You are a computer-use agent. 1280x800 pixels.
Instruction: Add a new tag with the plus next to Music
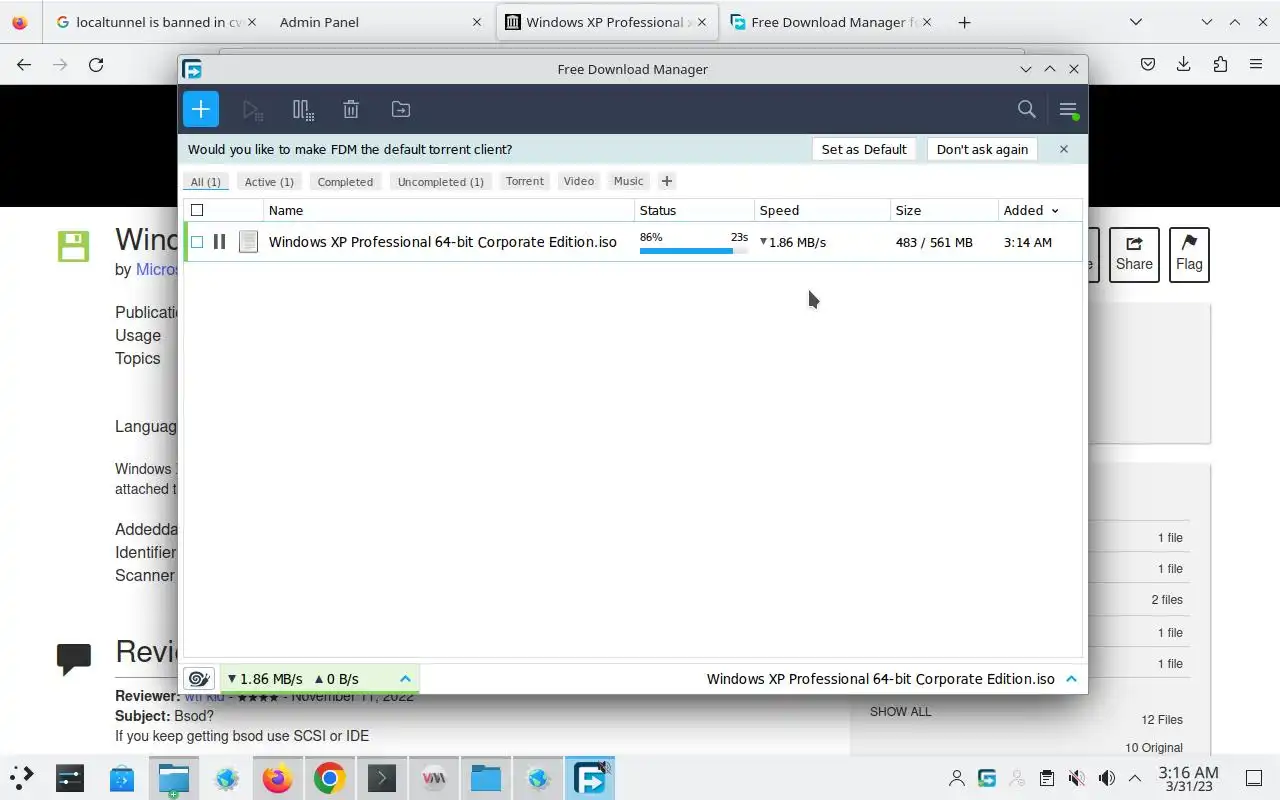667,181
